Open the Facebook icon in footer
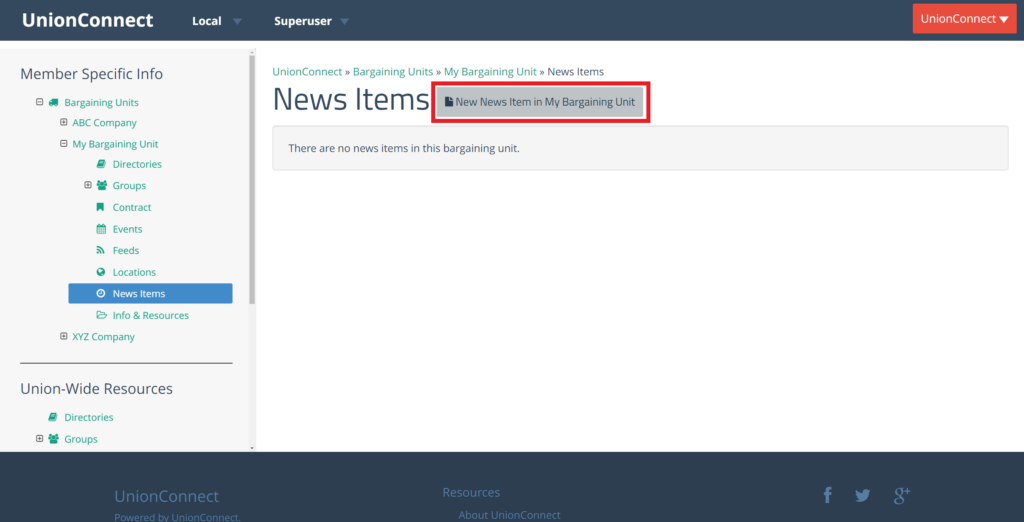The image size is (1024, 522). [x=827, y=495]
